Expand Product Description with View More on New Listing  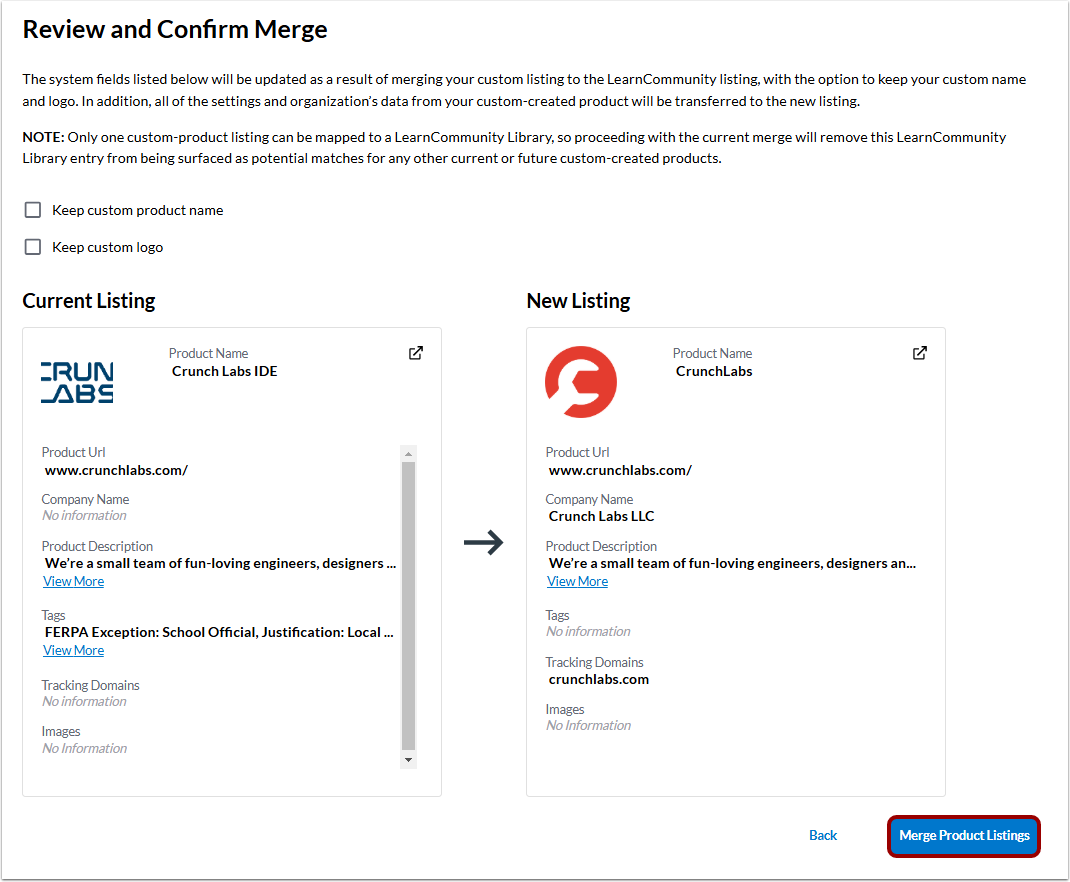(577, 580)
